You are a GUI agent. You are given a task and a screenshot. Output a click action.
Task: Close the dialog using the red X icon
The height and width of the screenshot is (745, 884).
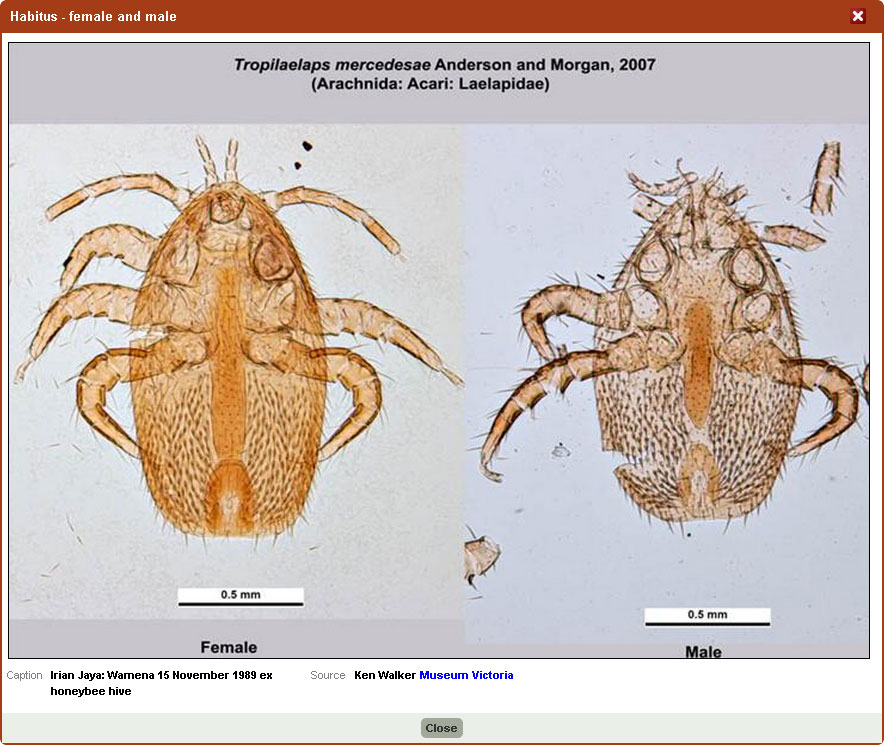coord(857,16)
